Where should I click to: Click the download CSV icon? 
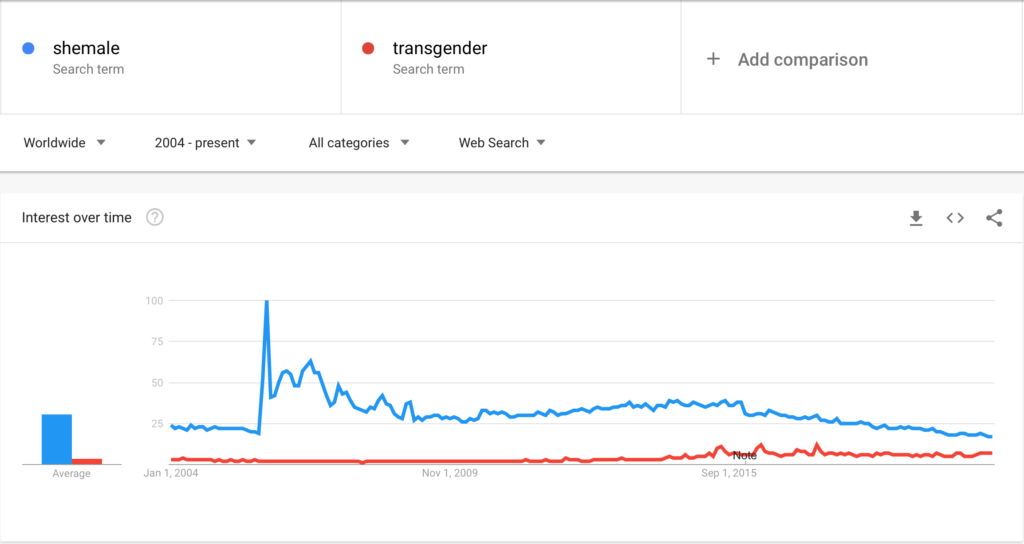pyautogui.click(x=916, y=218)
